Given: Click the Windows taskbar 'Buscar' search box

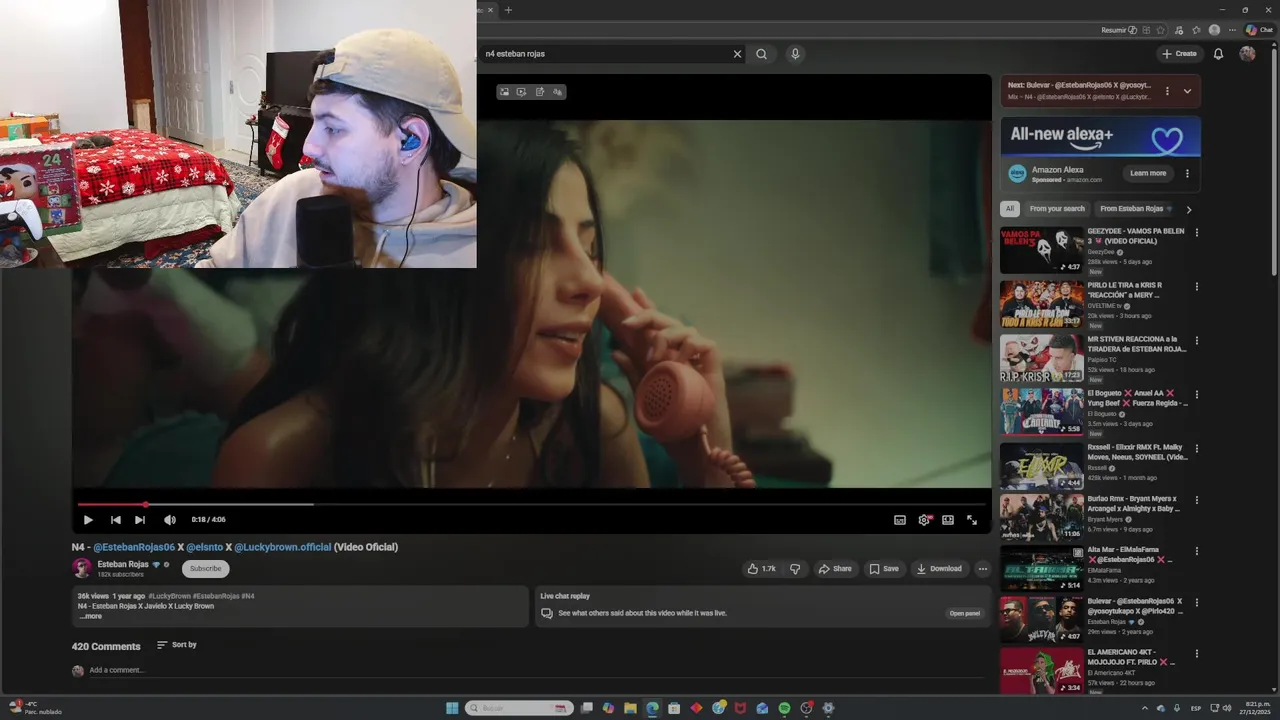Looking at the screenshot, I should point(521,708).
